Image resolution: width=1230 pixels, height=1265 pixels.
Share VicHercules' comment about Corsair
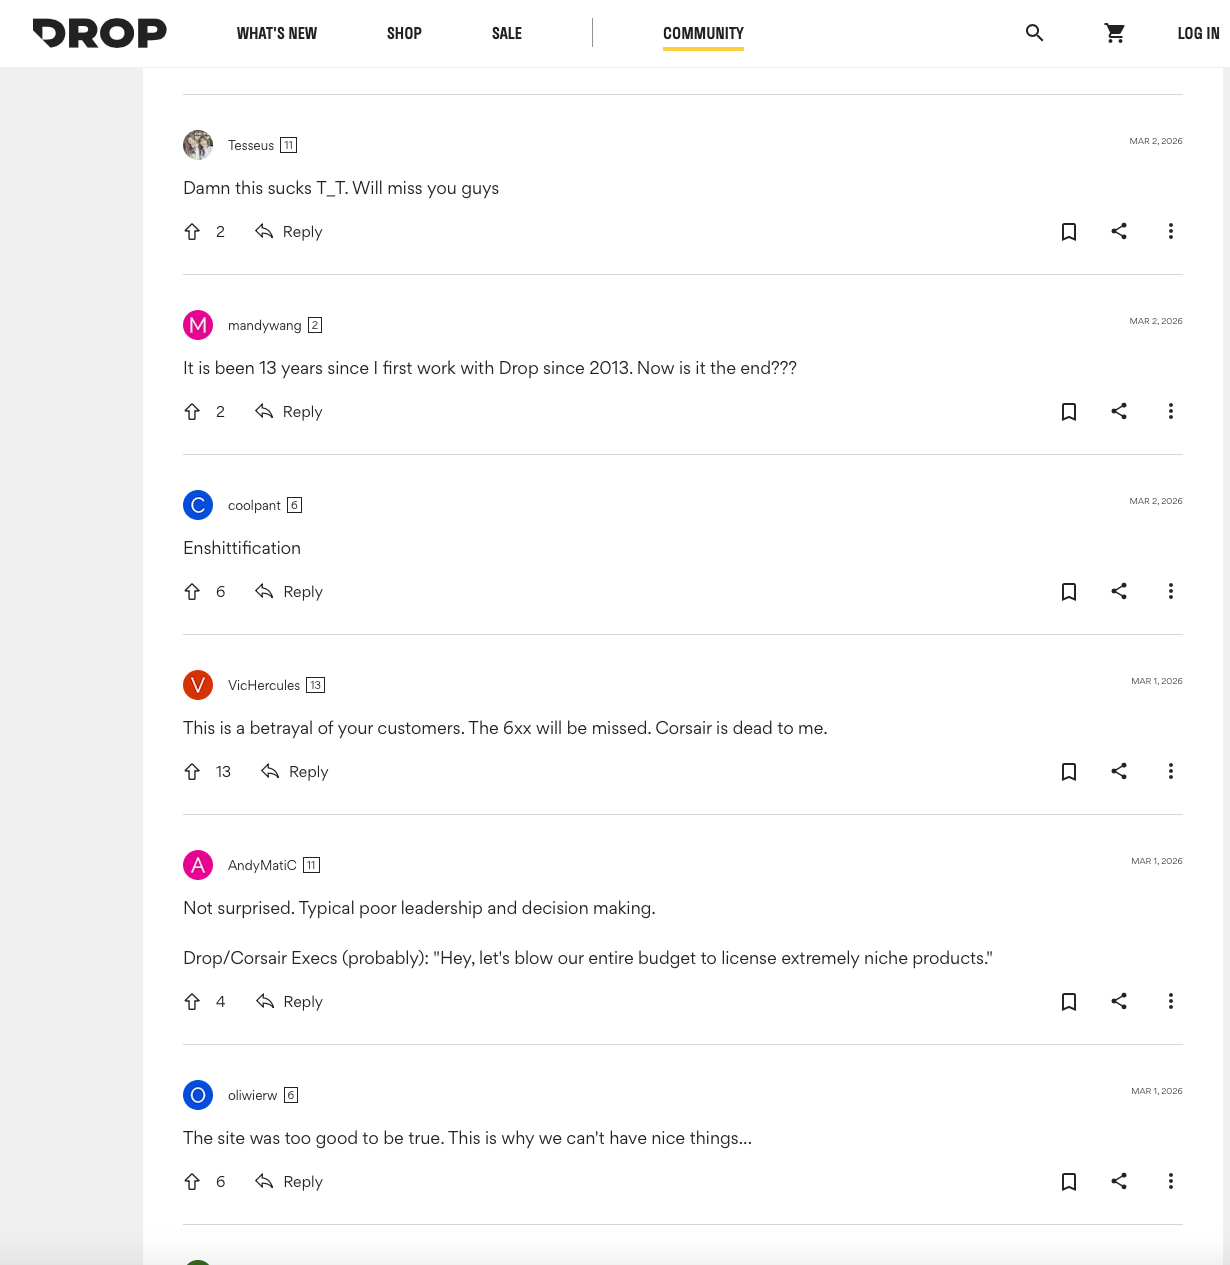point(1119,771)
